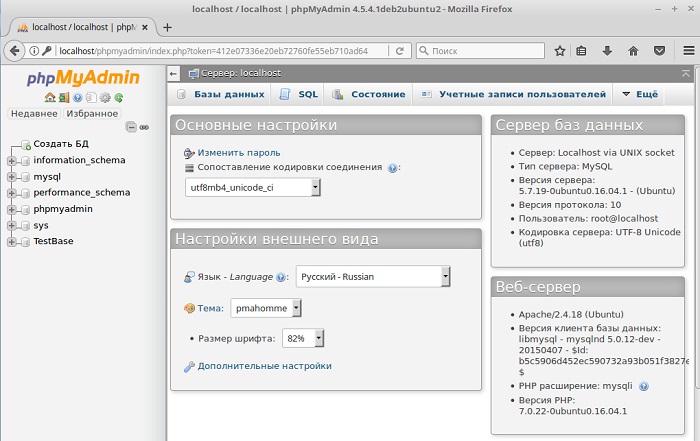The height and width of the screenshot is (441, 700).
Task: Toggle the link with main panel chain icon
Action: (144, 127)
